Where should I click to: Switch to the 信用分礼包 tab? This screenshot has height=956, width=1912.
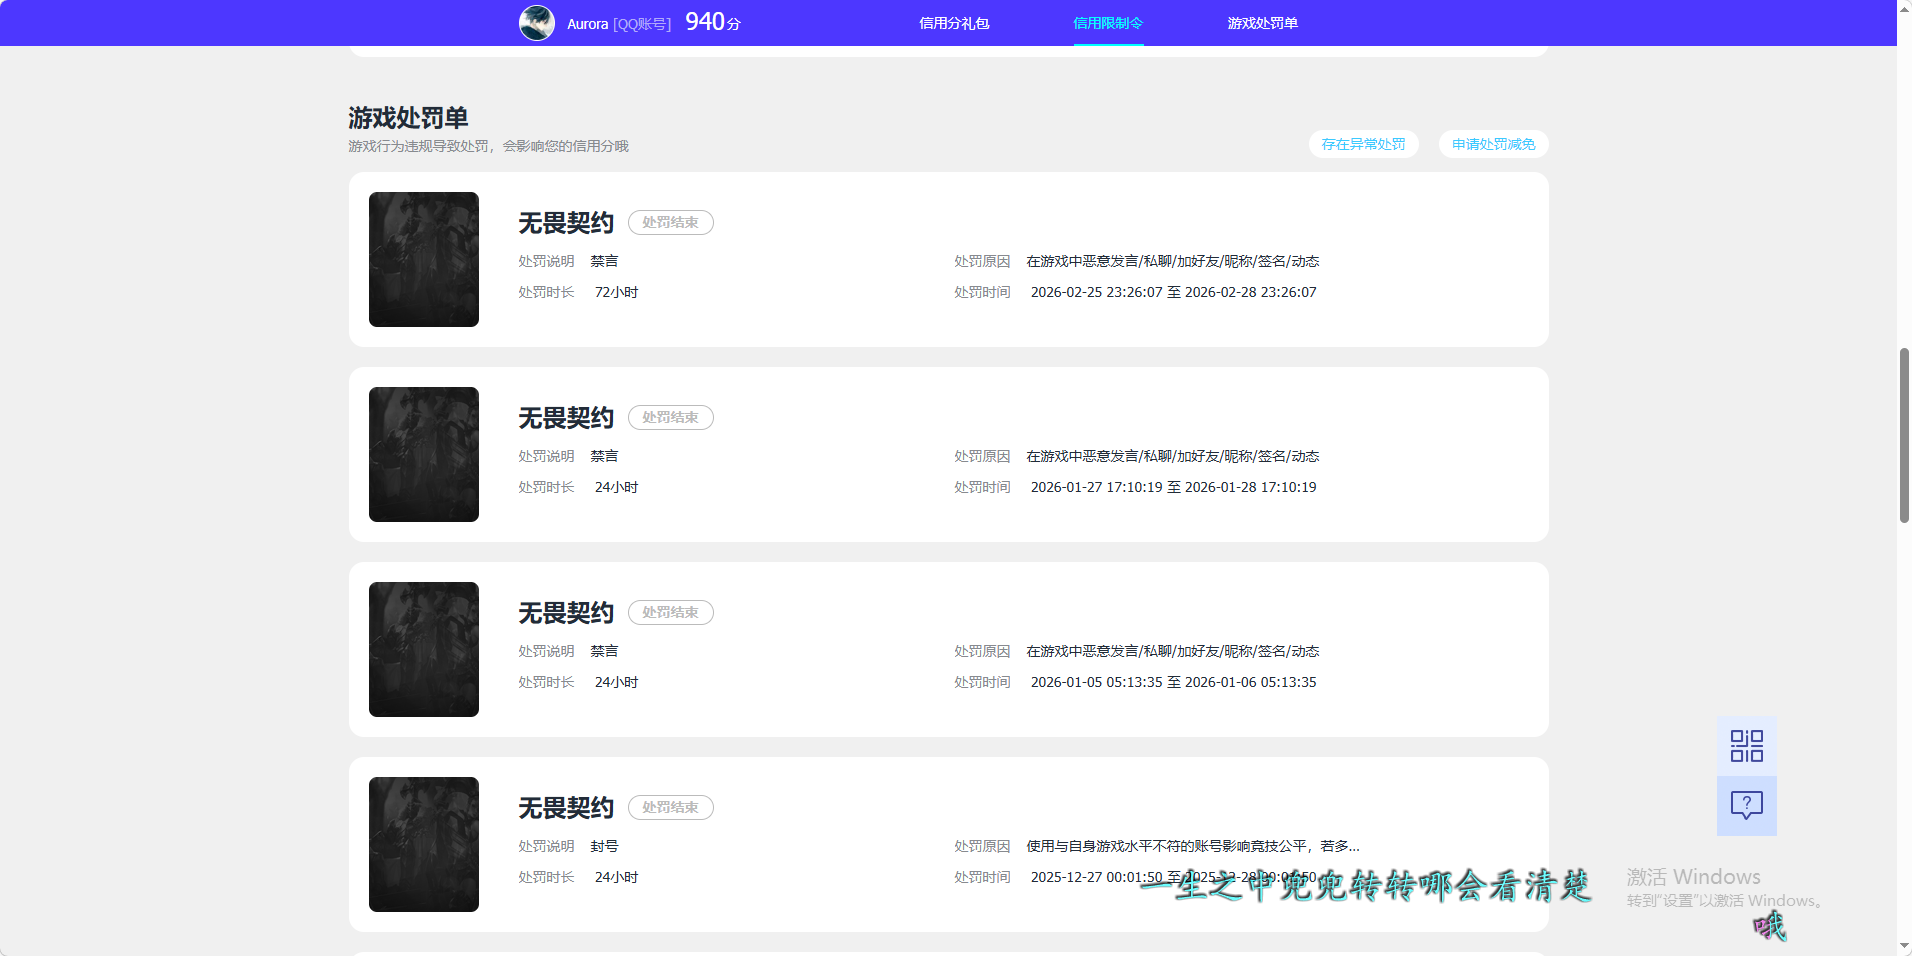(953, 23)
